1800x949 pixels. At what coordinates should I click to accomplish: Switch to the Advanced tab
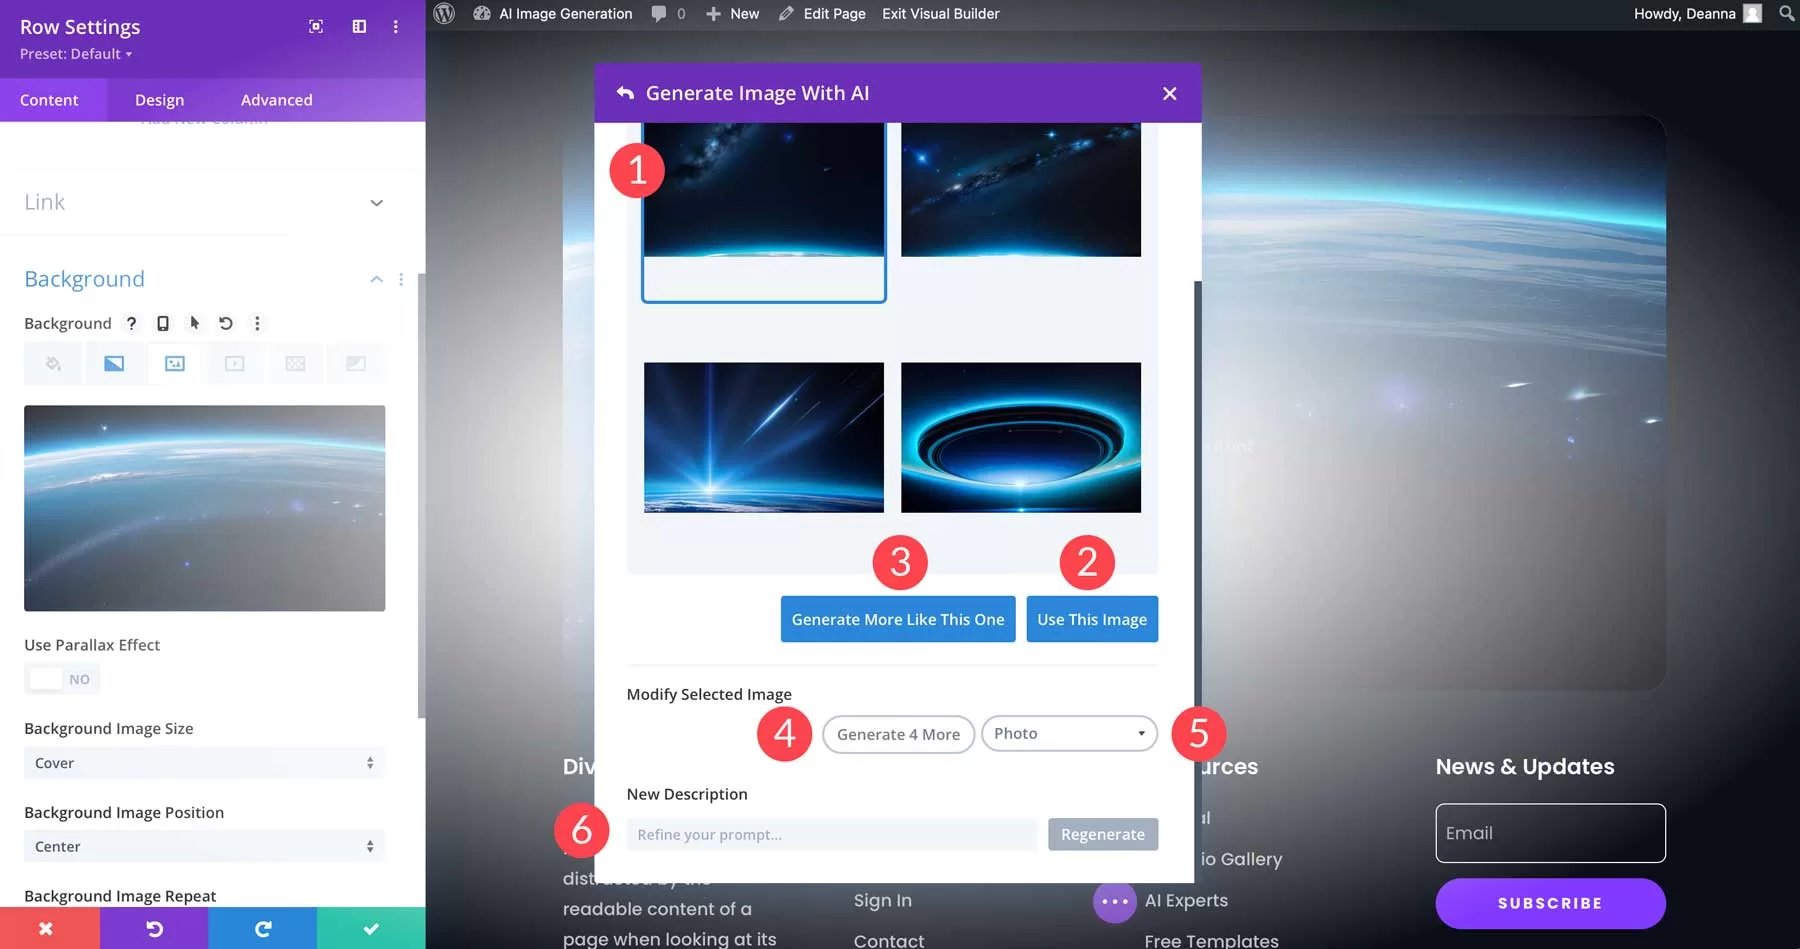click(277, 100)
